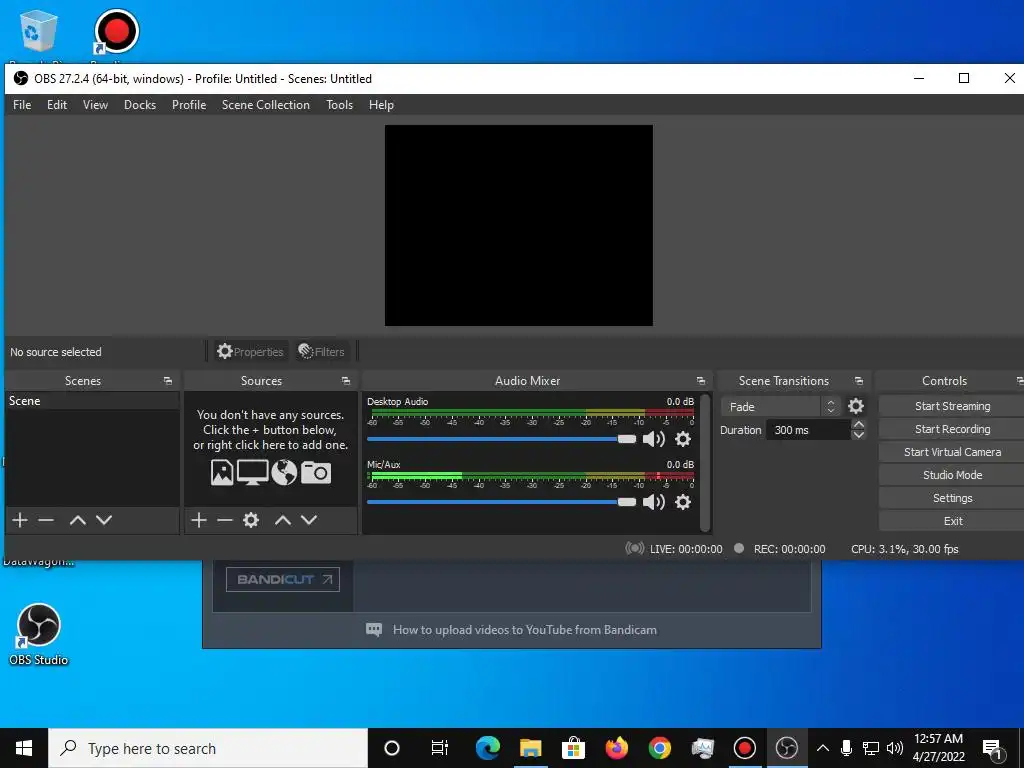Click the image source icon in Sources
Image resolution: width=1024 pixels, height=768 pixels.
pos(222,472)
